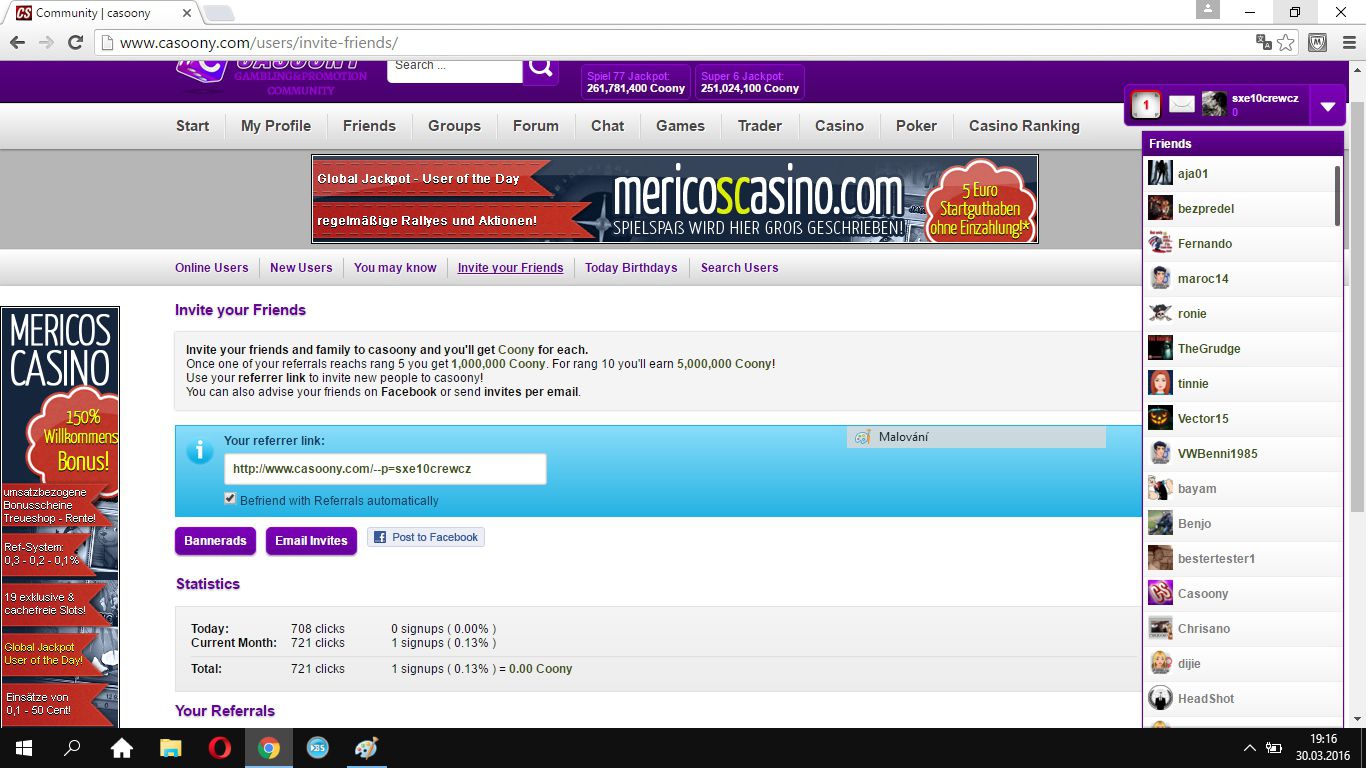
Task: Click Casoony's avatar in Friends list
Action: [1160, 593]
